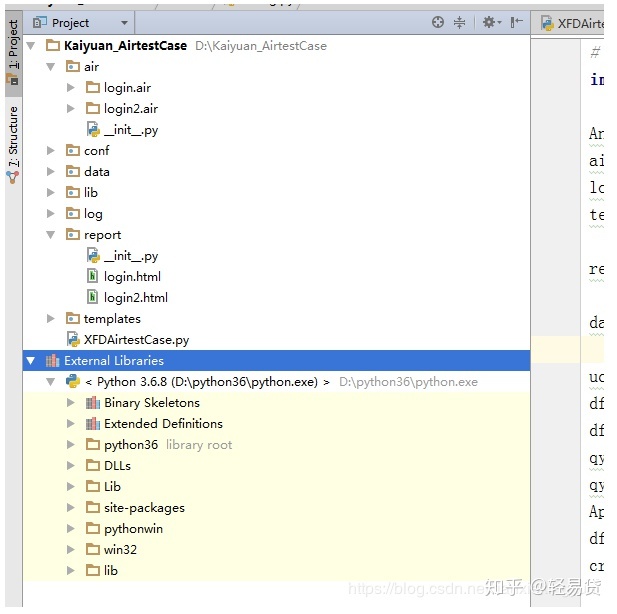Select the External Libraries row
Screen dimensions: 617x614
276,361
